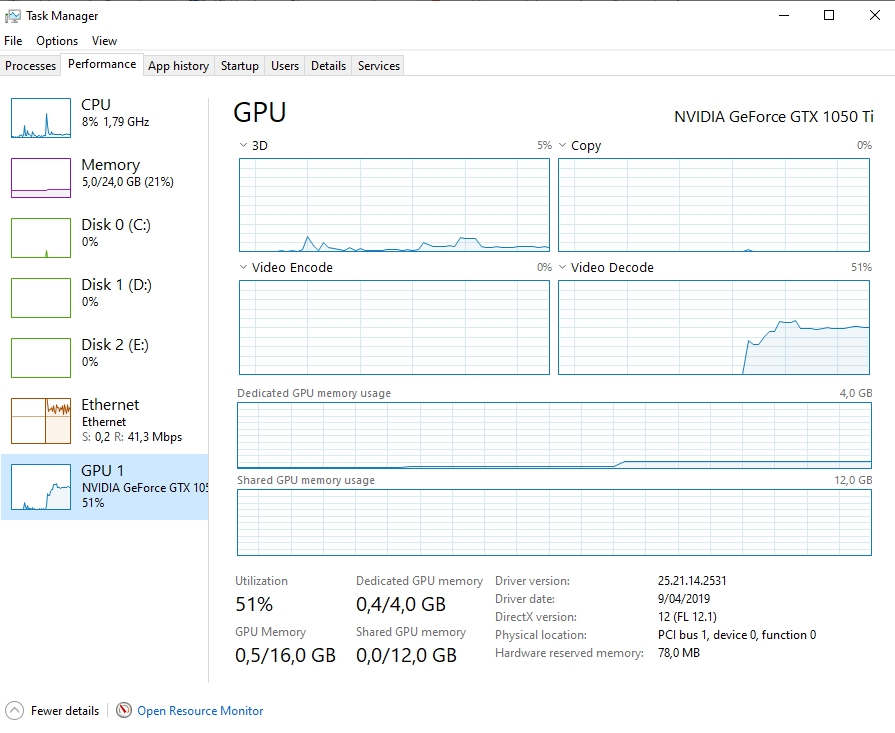This screenshot has width=895, height=733.
Task: Select the CPU usage graph thumbnail
Action: pos(41,118)
